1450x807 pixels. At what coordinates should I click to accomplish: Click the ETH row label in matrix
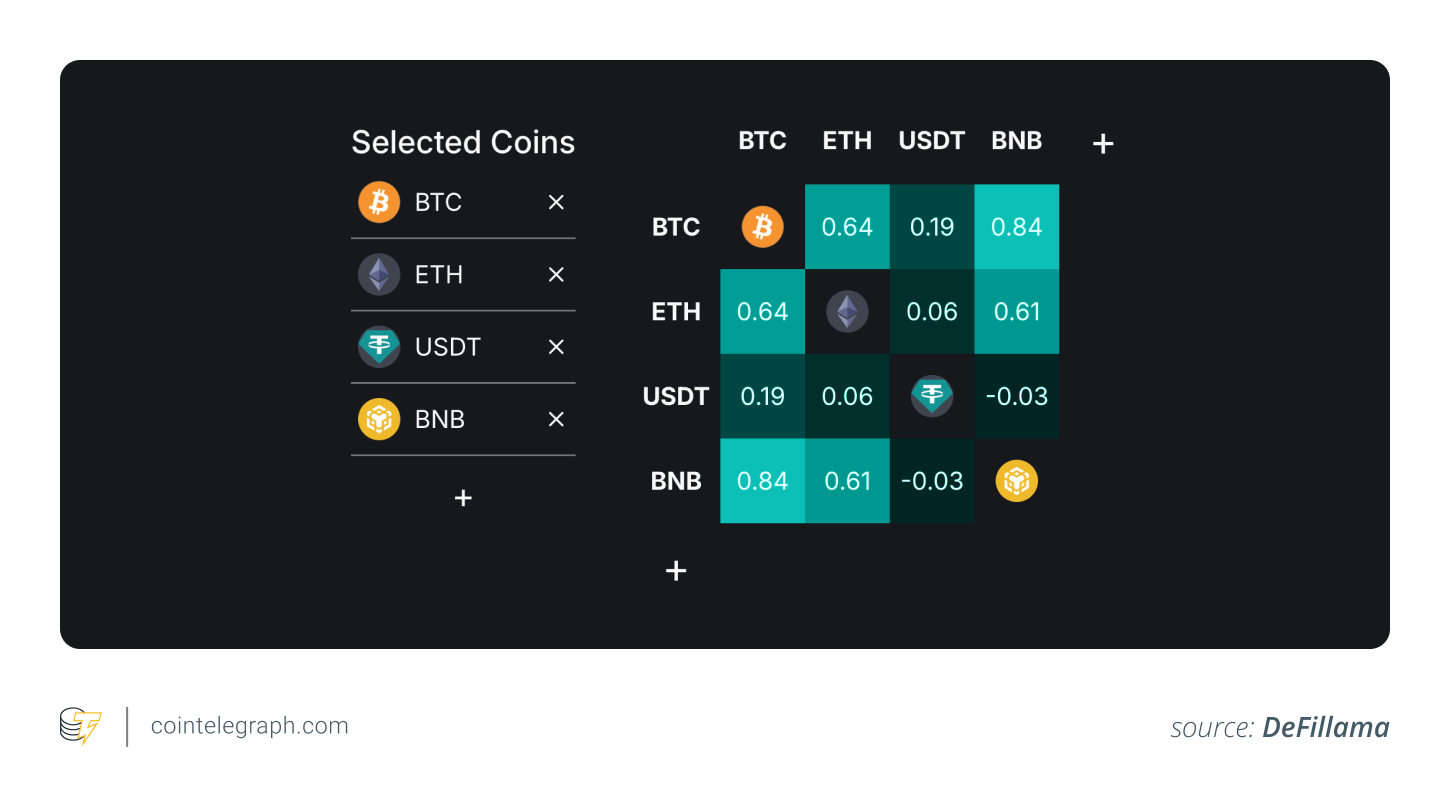coord(676,312)
